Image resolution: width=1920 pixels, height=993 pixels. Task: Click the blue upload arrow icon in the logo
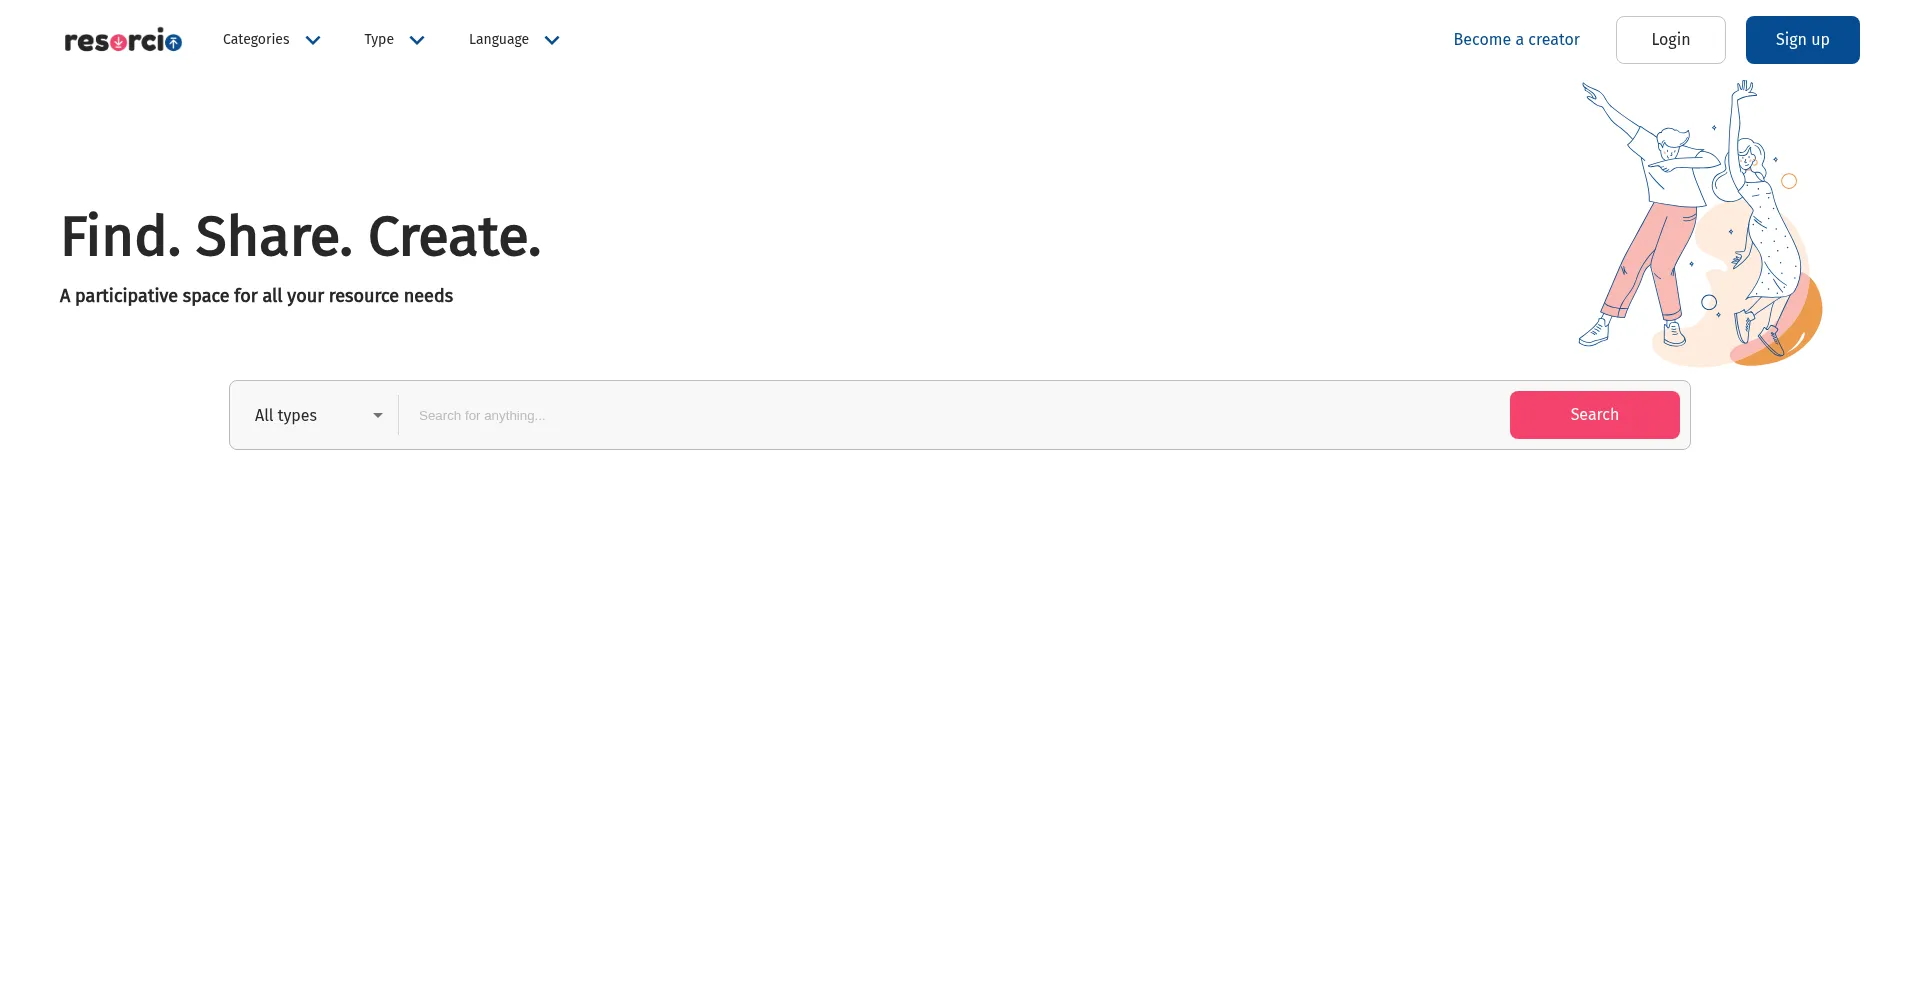click(174, 43)
